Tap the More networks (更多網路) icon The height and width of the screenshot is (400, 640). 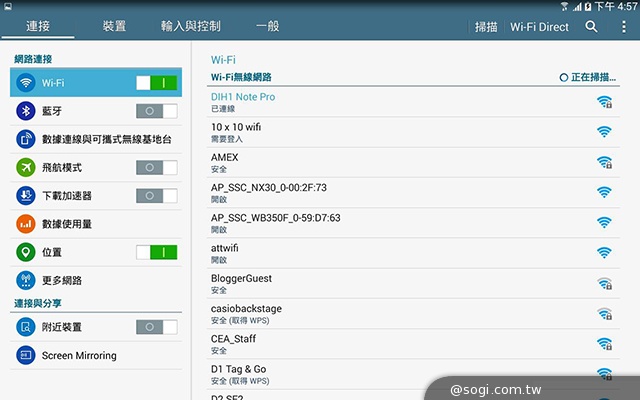[x=26, y=280]
